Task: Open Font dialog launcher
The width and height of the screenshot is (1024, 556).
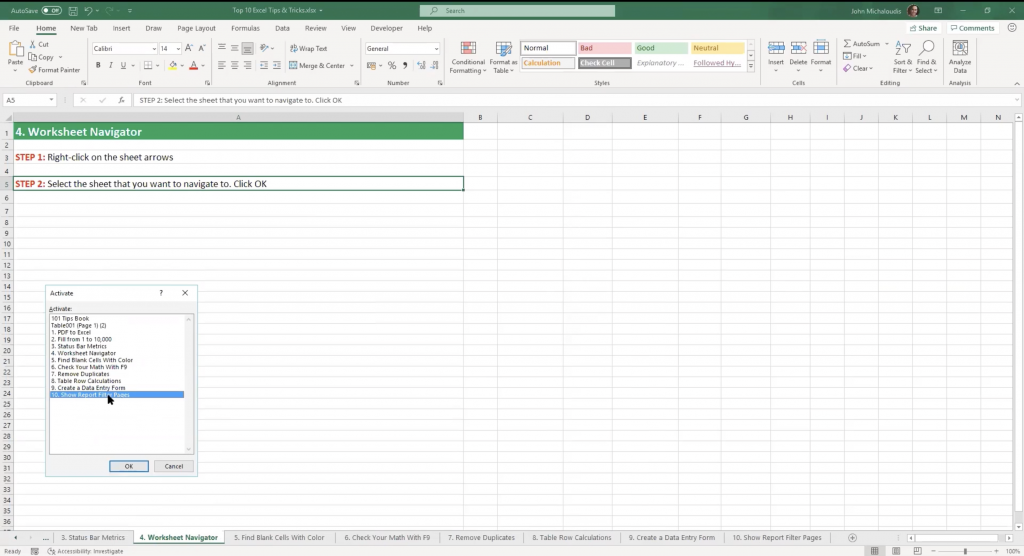Action: click(x=207, y=83)
